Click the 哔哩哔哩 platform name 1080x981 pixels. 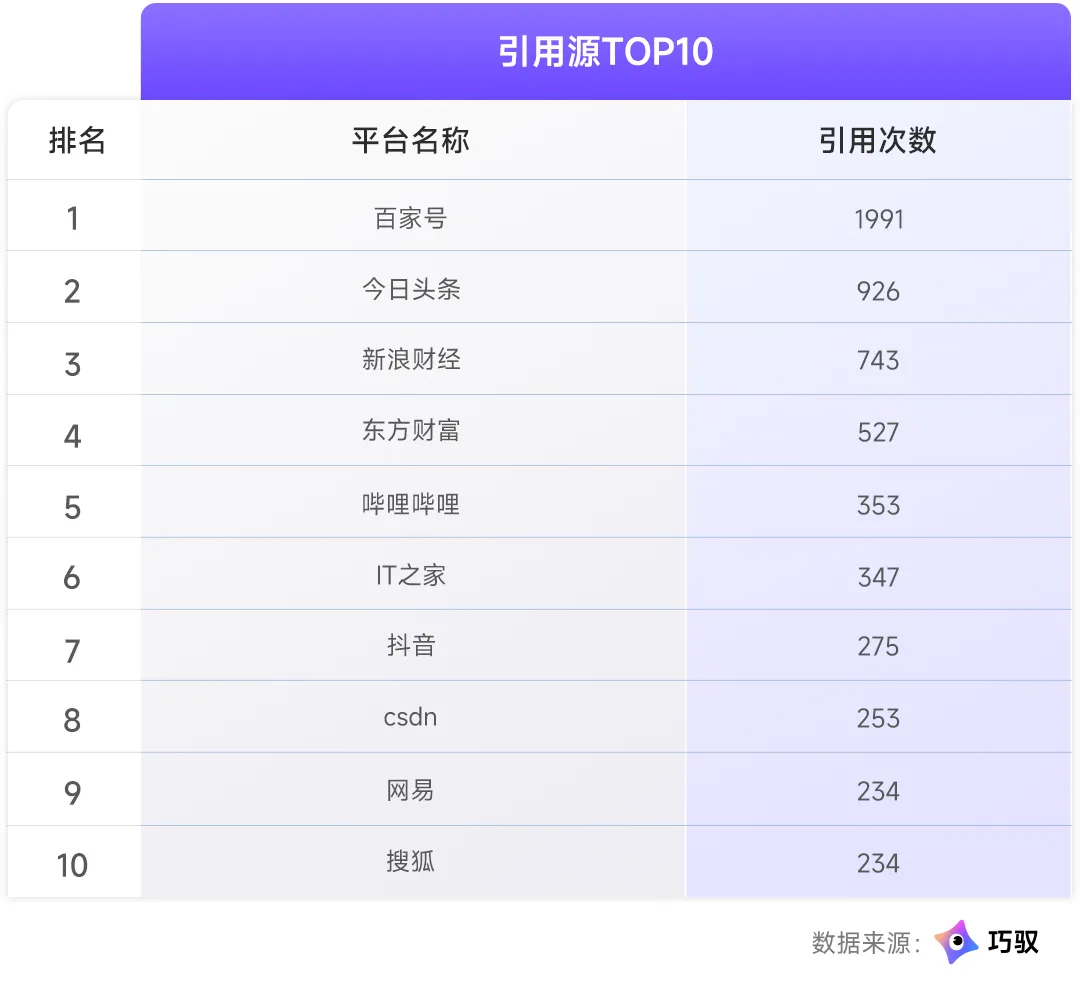coord(411,504)
